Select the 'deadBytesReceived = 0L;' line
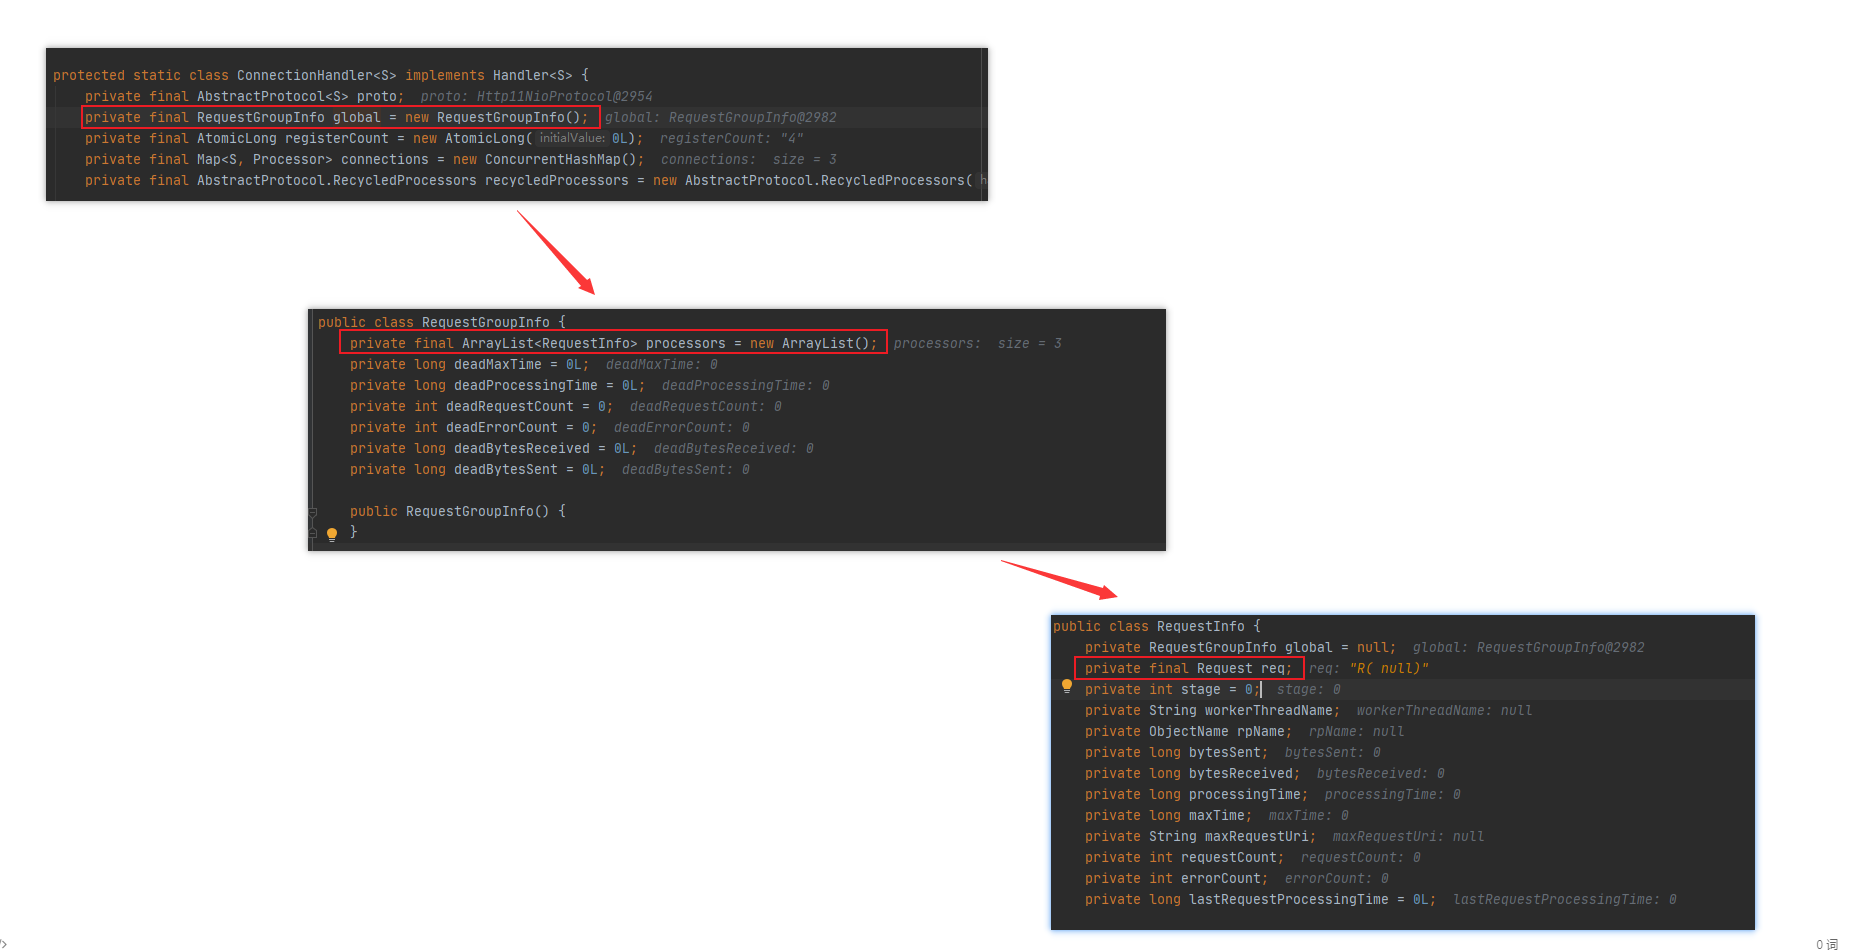The height and width of the screenshot is (952, 1852). [x=494, y=448]
